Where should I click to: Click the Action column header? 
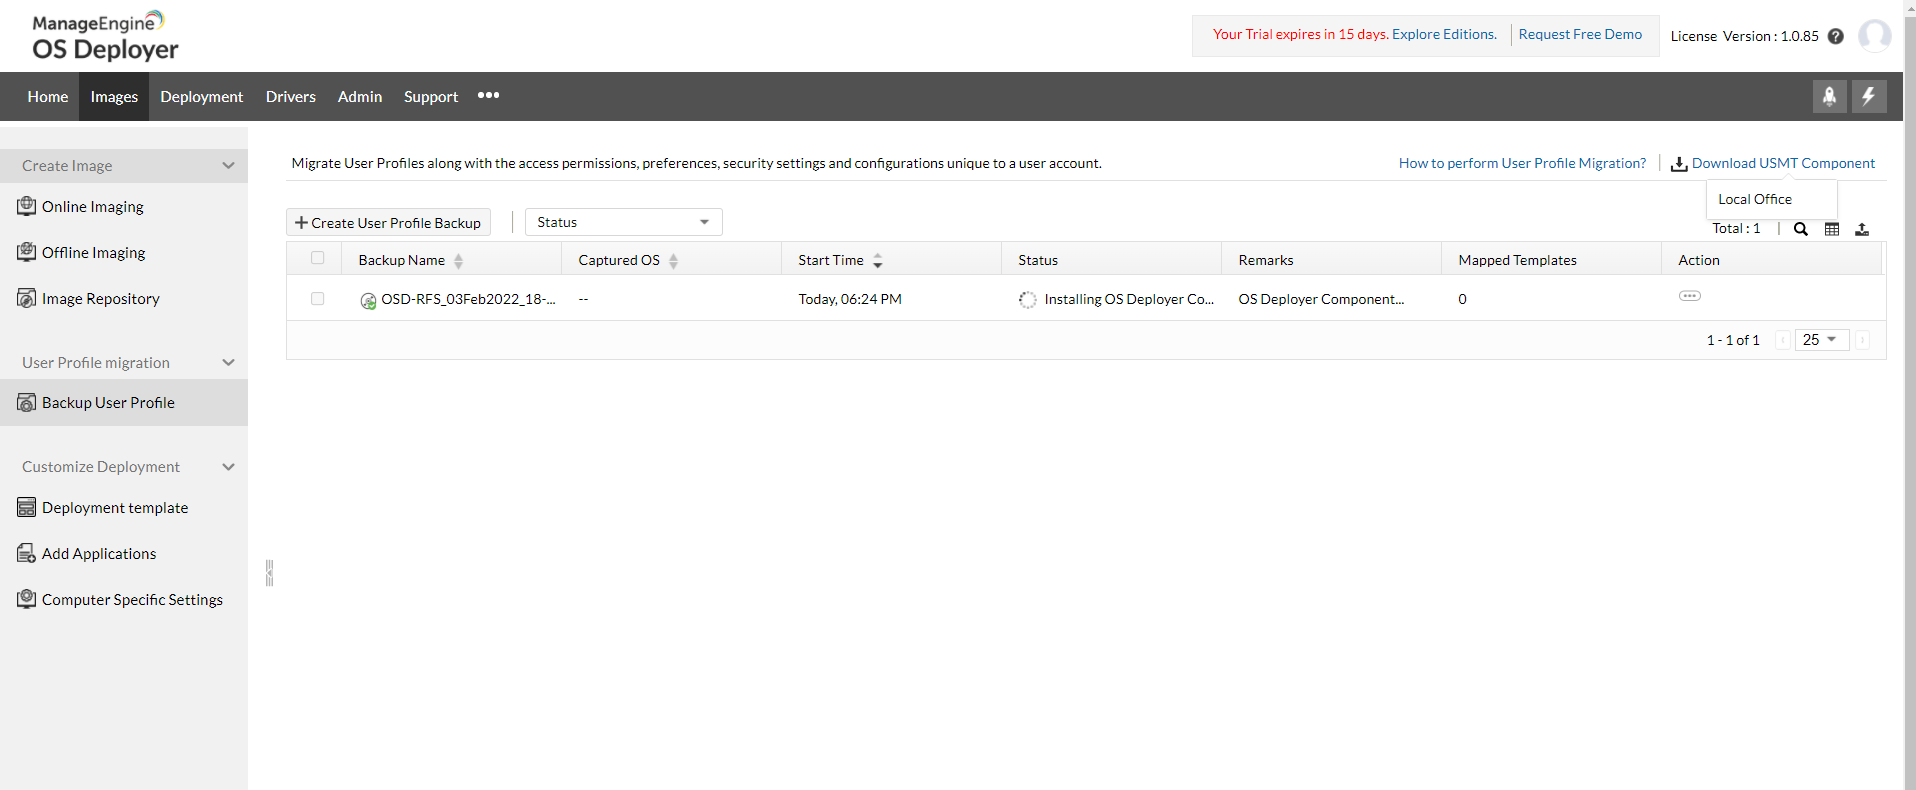tap(1699, 260)
